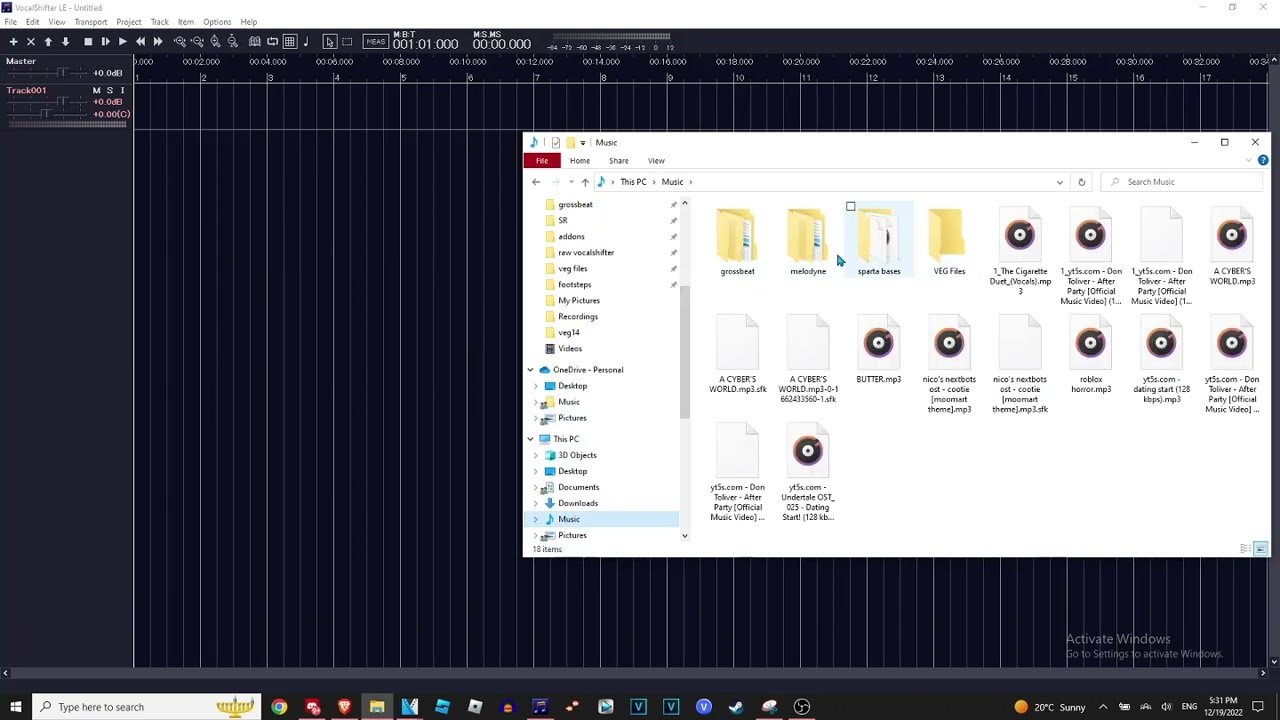
Task: Click the book-shaped icon in VocalShifter toolbar
Action: point(255,42)
